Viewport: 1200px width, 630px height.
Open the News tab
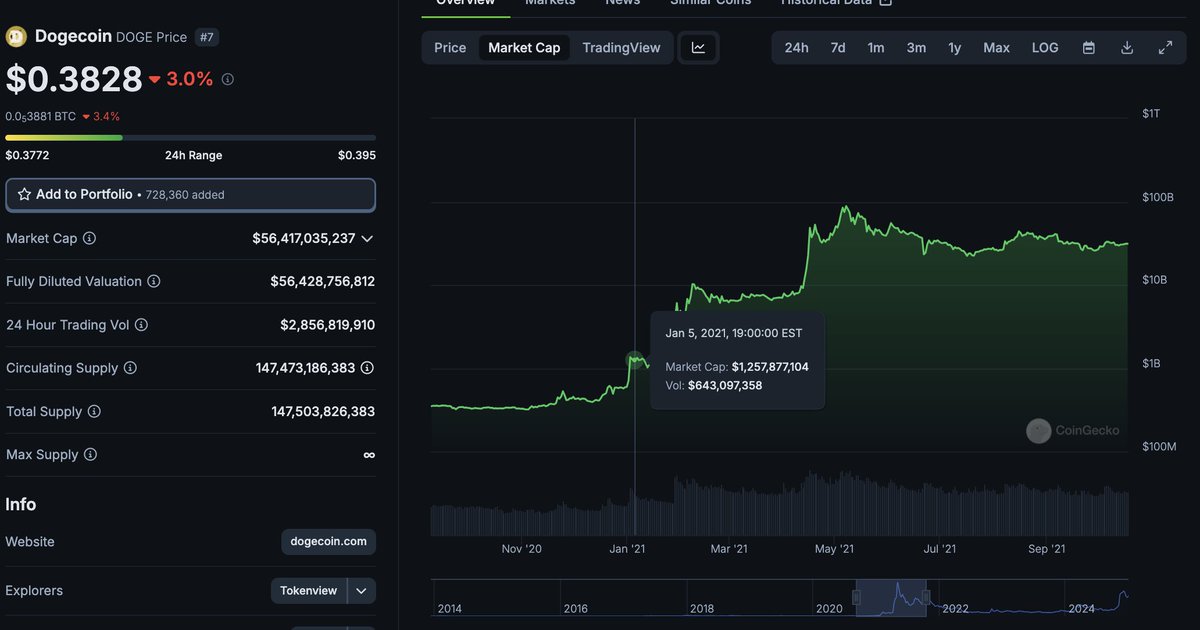coord(623,3)
